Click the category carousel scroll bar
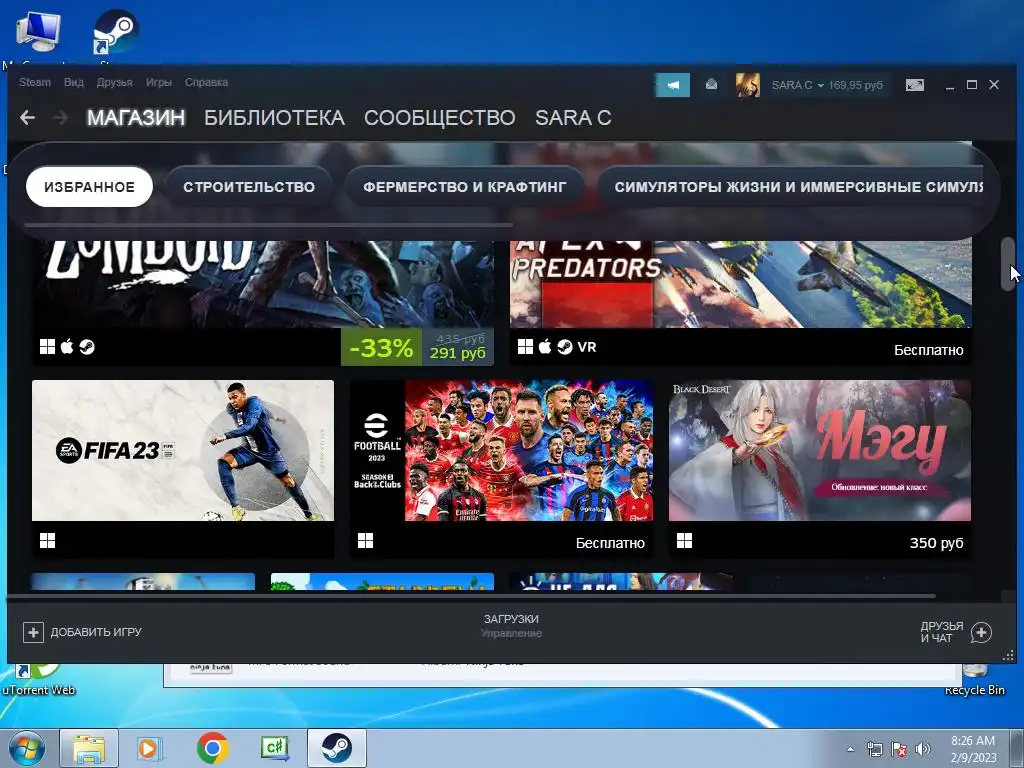This screenshot has width=1024, height=768. click(x=268, y=225)
